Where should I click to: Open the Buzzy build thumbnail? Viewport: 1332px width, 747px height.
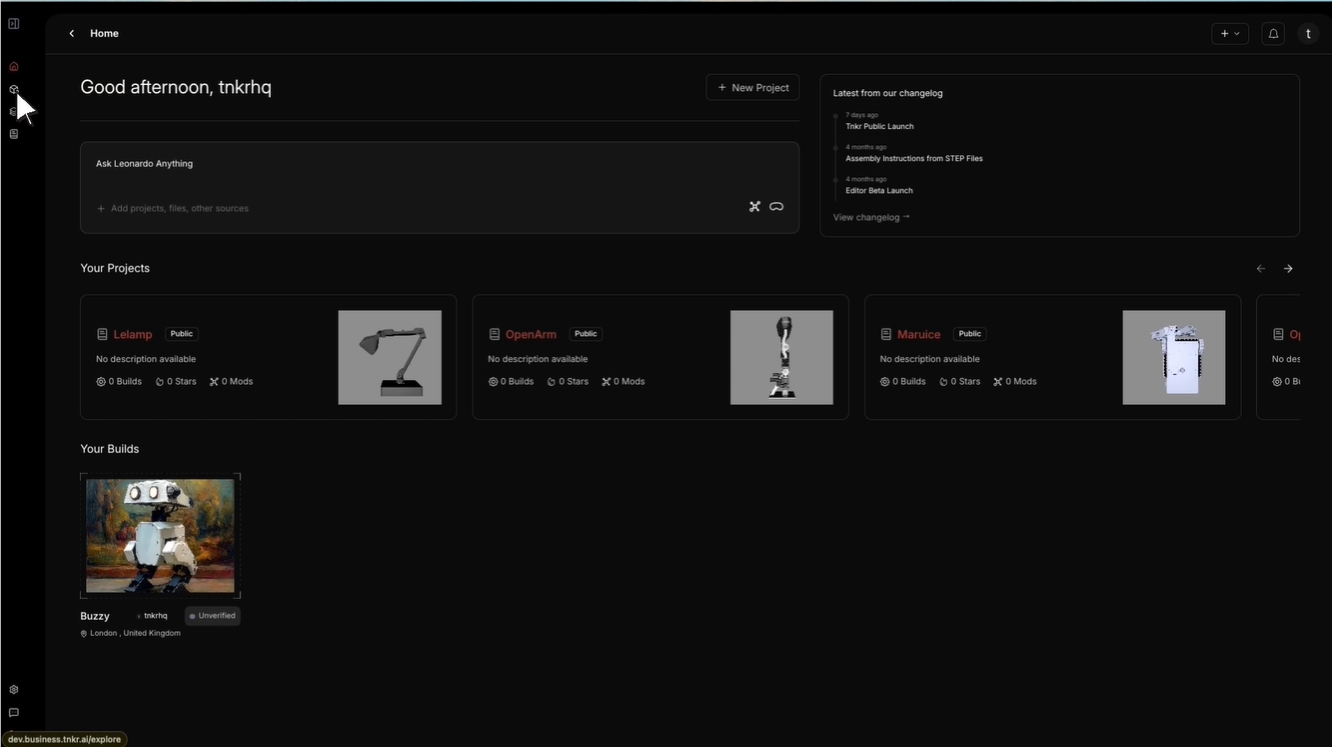[159, 535]
